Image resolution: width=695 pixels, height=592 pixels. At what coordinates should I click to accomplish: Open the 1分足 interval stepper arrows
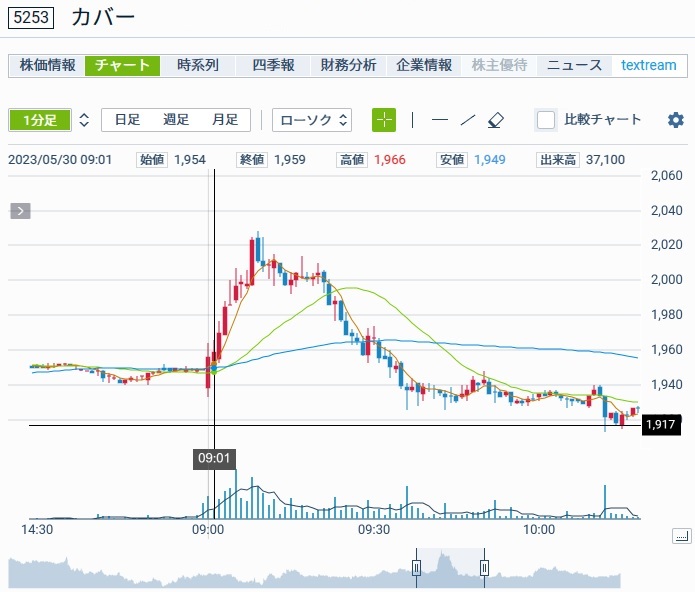click(84, 120)
